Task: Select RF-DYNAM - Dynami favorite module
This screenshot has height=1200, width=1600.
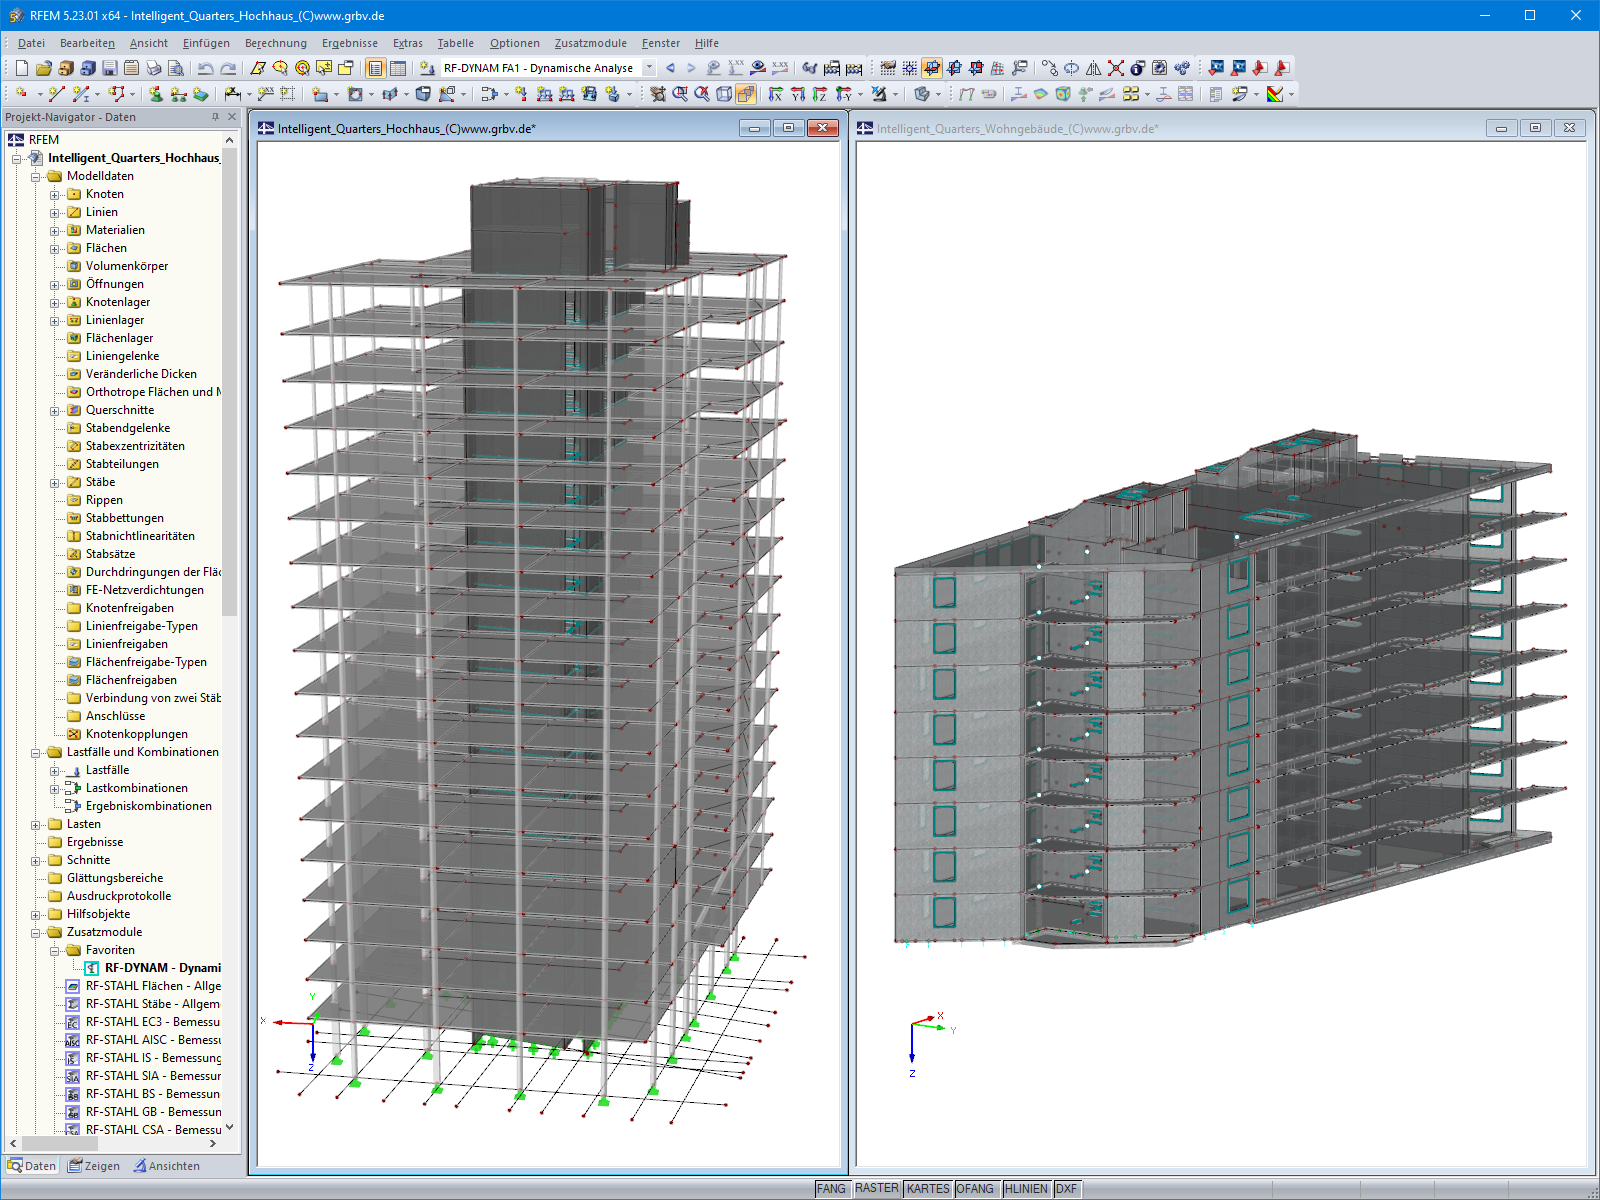Action: (163, 968)
